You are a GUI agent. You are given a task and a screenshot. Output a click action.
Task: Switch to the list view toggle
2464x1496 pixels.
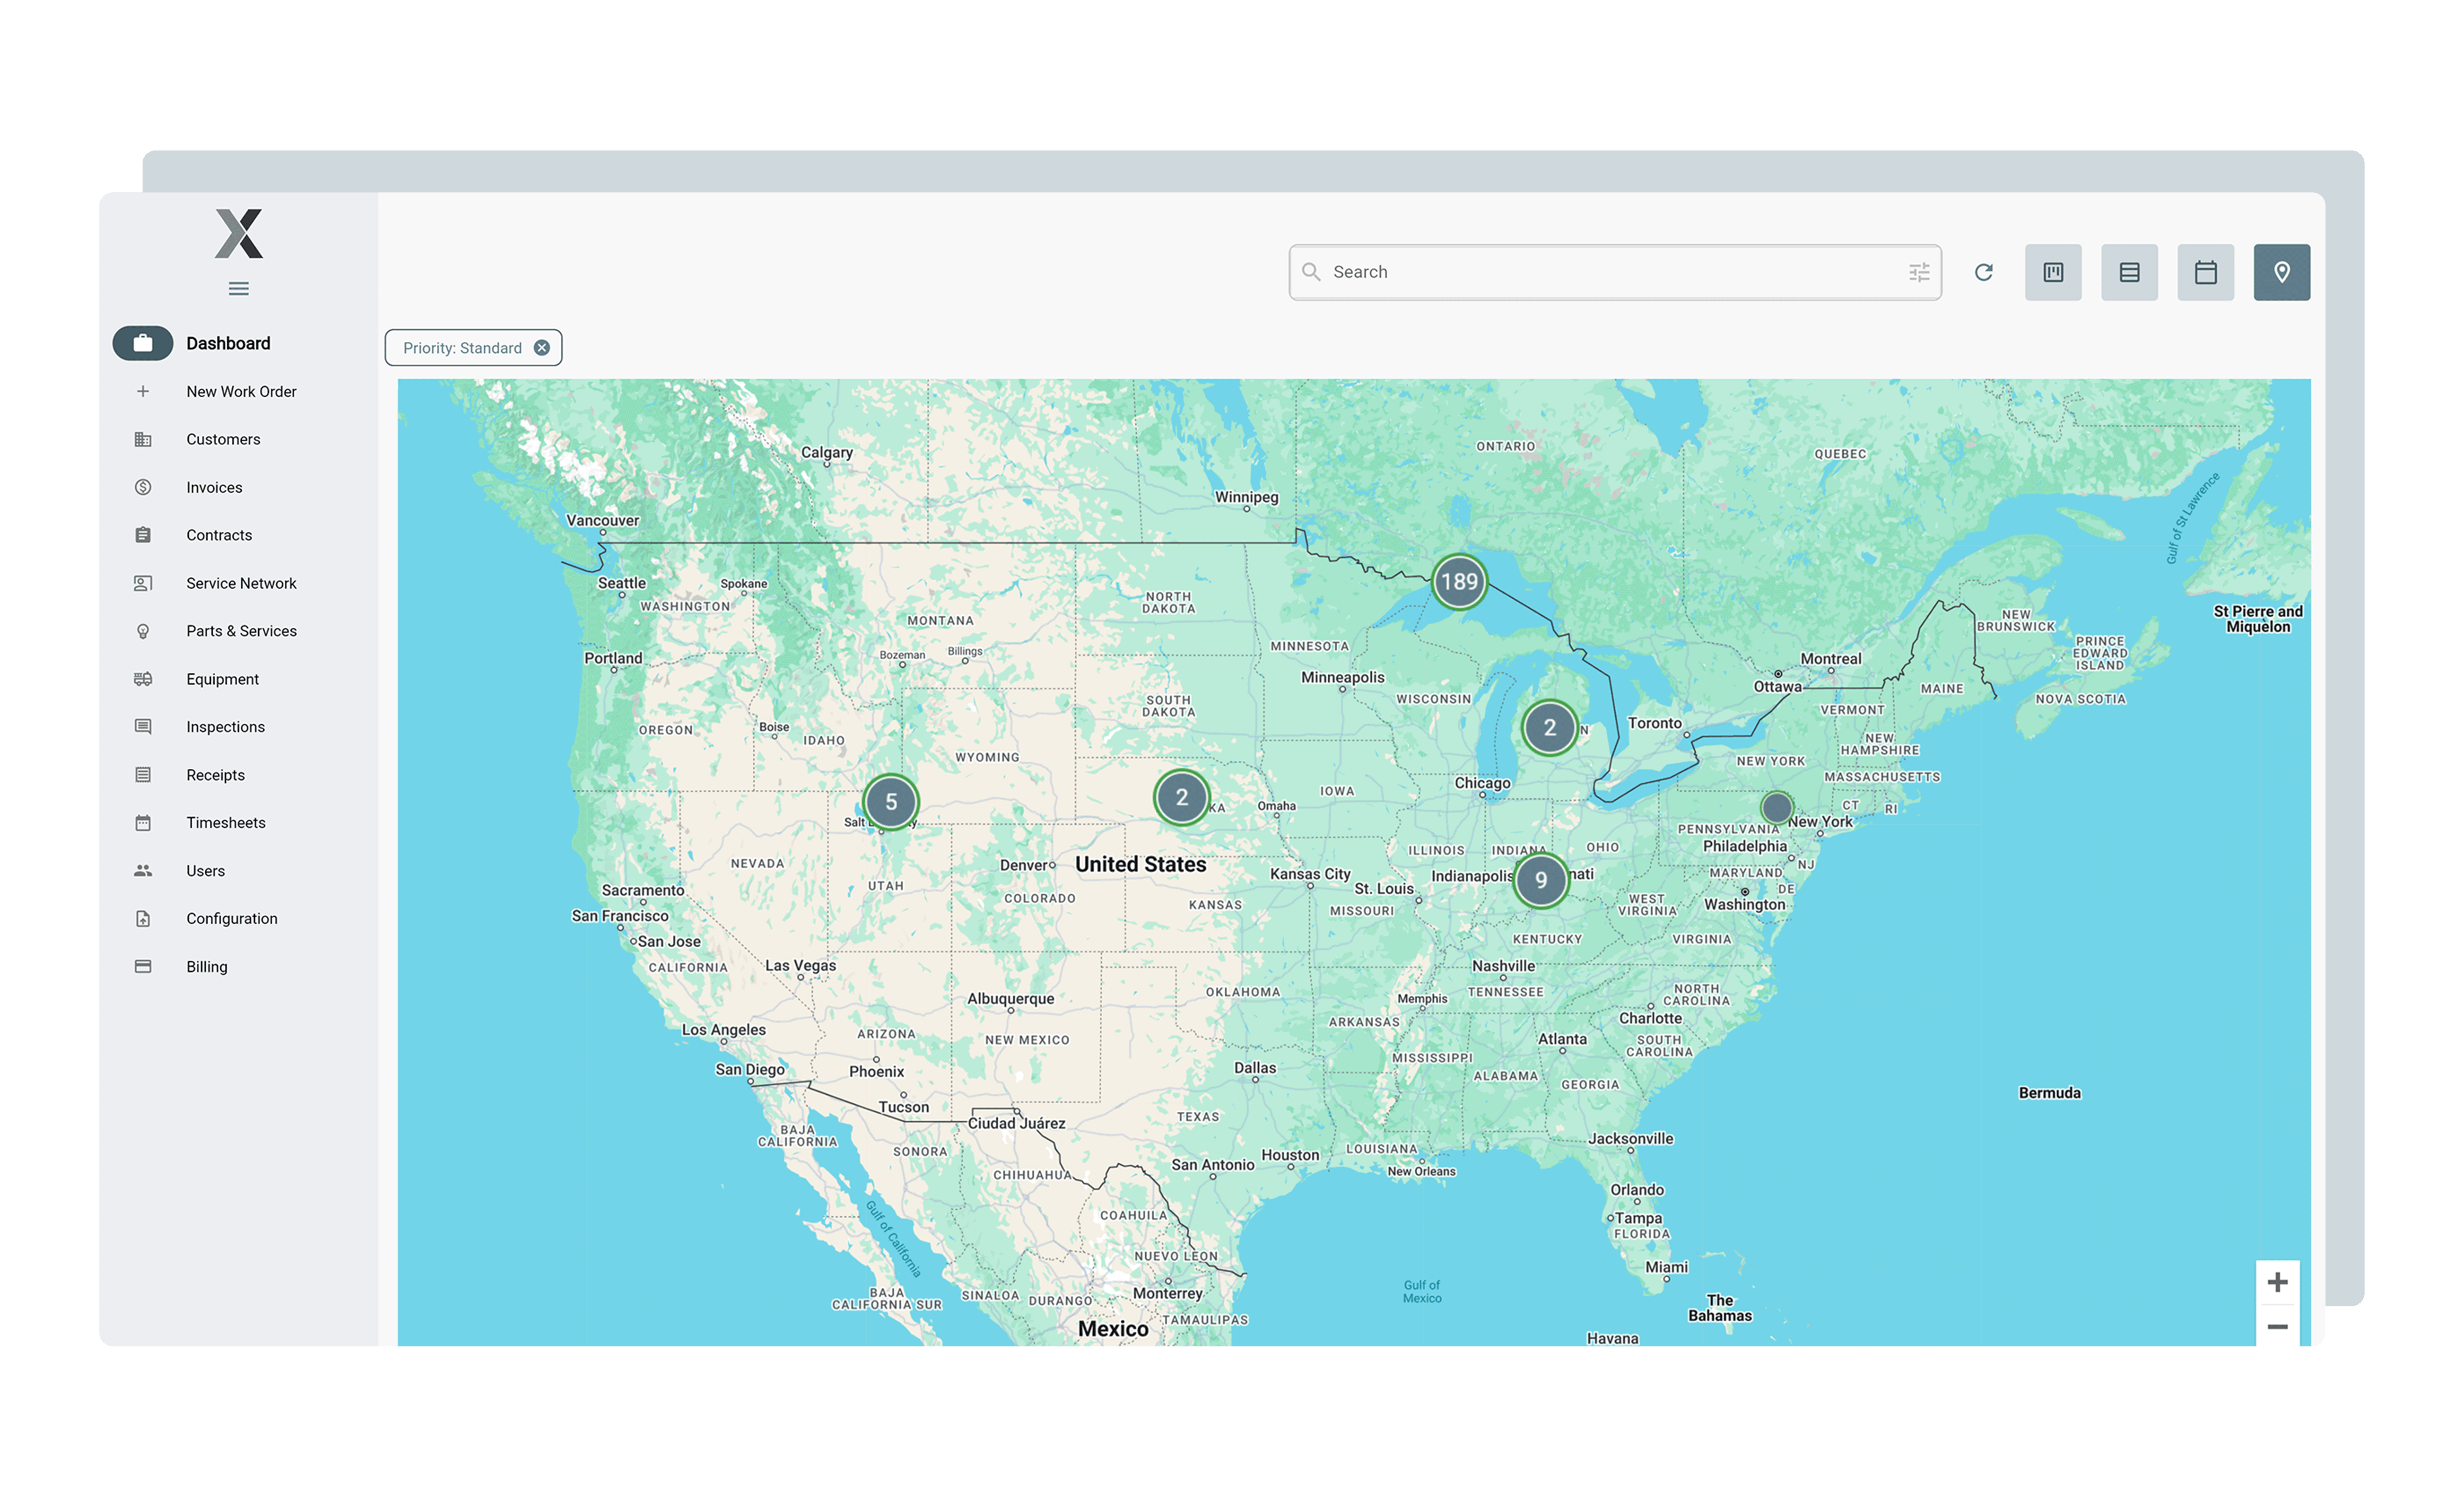point(2129,272)
